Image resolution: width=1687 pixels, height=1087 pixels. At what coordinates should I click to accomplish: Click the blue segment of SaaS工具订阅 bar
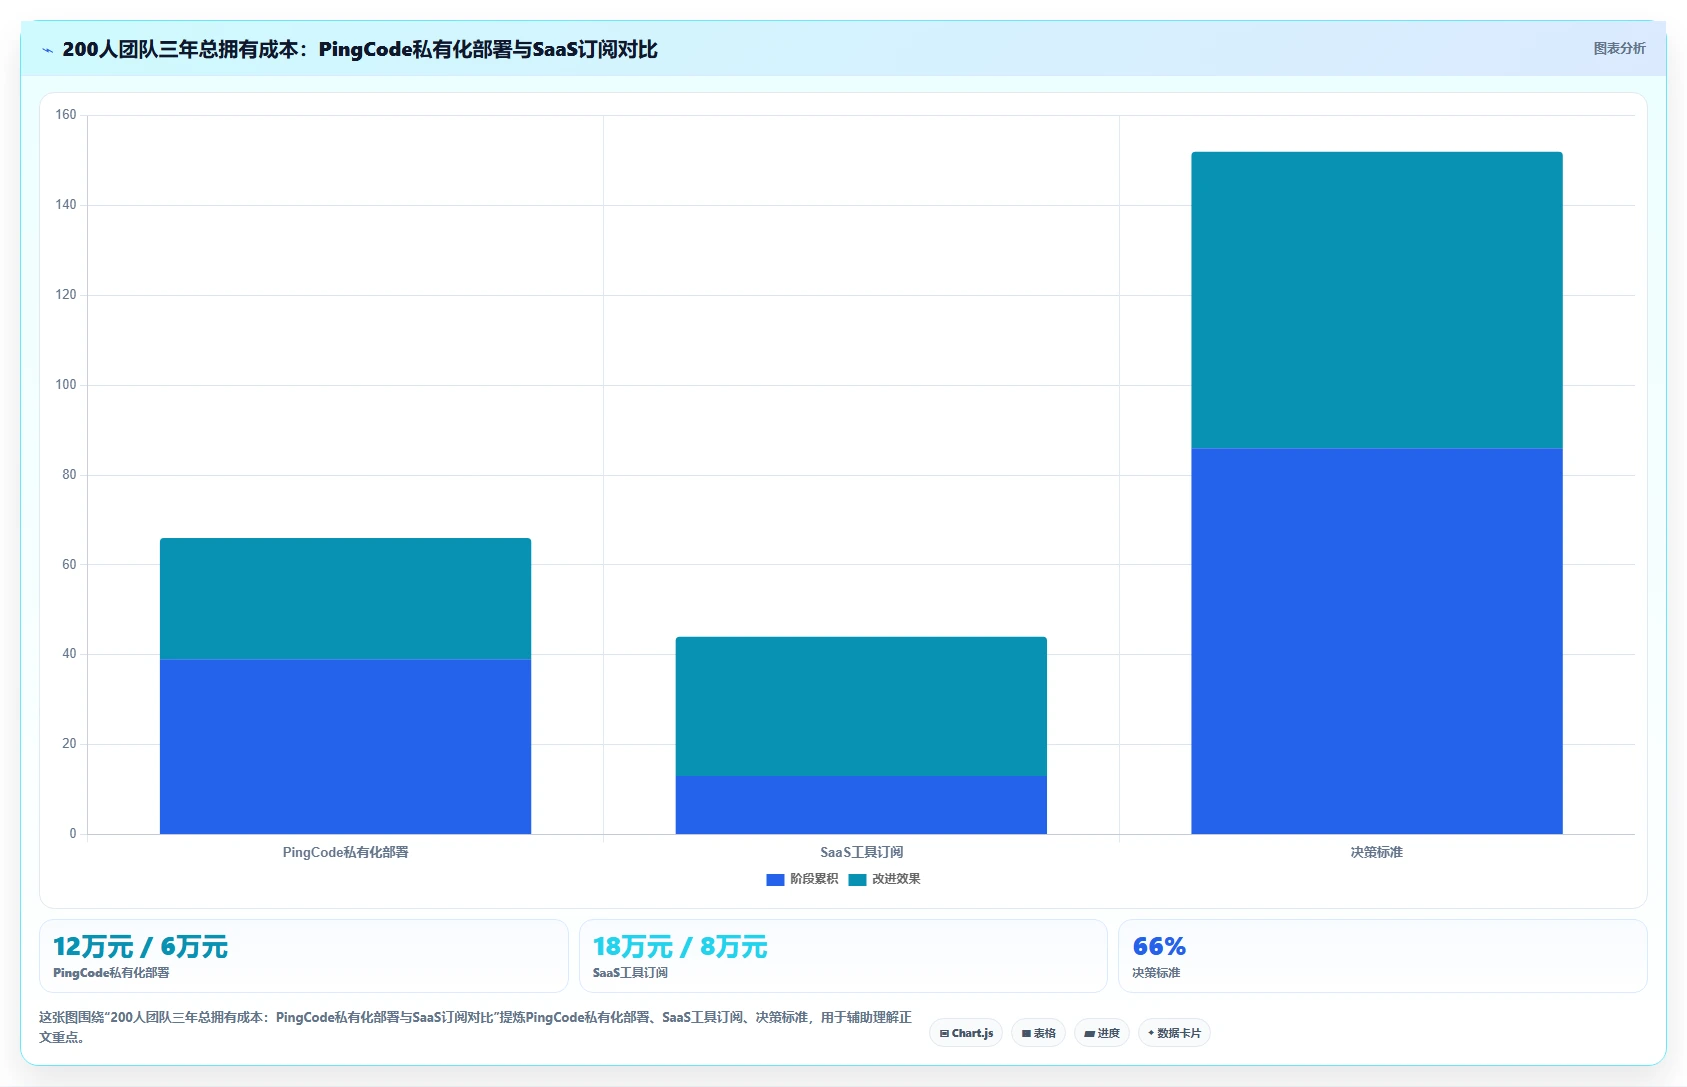(x=861, y=805)
